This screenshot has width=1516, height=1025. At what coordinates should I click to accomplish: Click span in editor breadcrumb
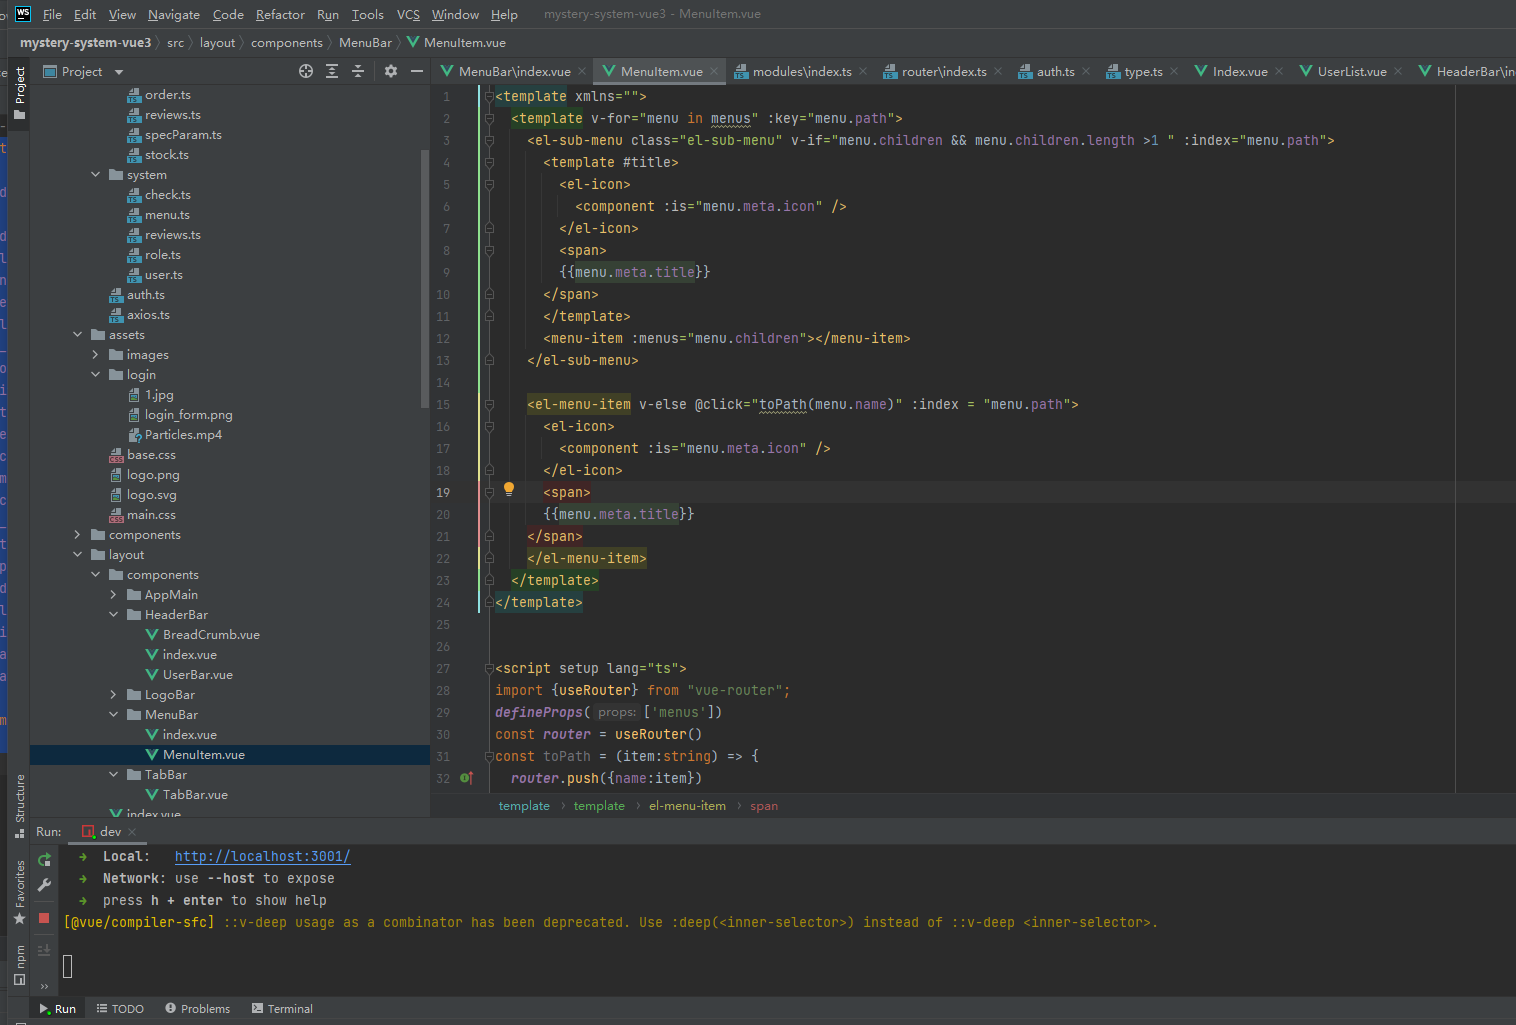(764, 805)
